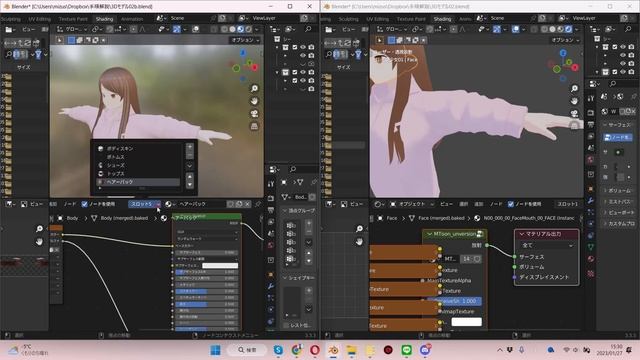Toggle overlays icon in left window header
The width and height of the screenshot is (640, 360).
click(196, 29)
